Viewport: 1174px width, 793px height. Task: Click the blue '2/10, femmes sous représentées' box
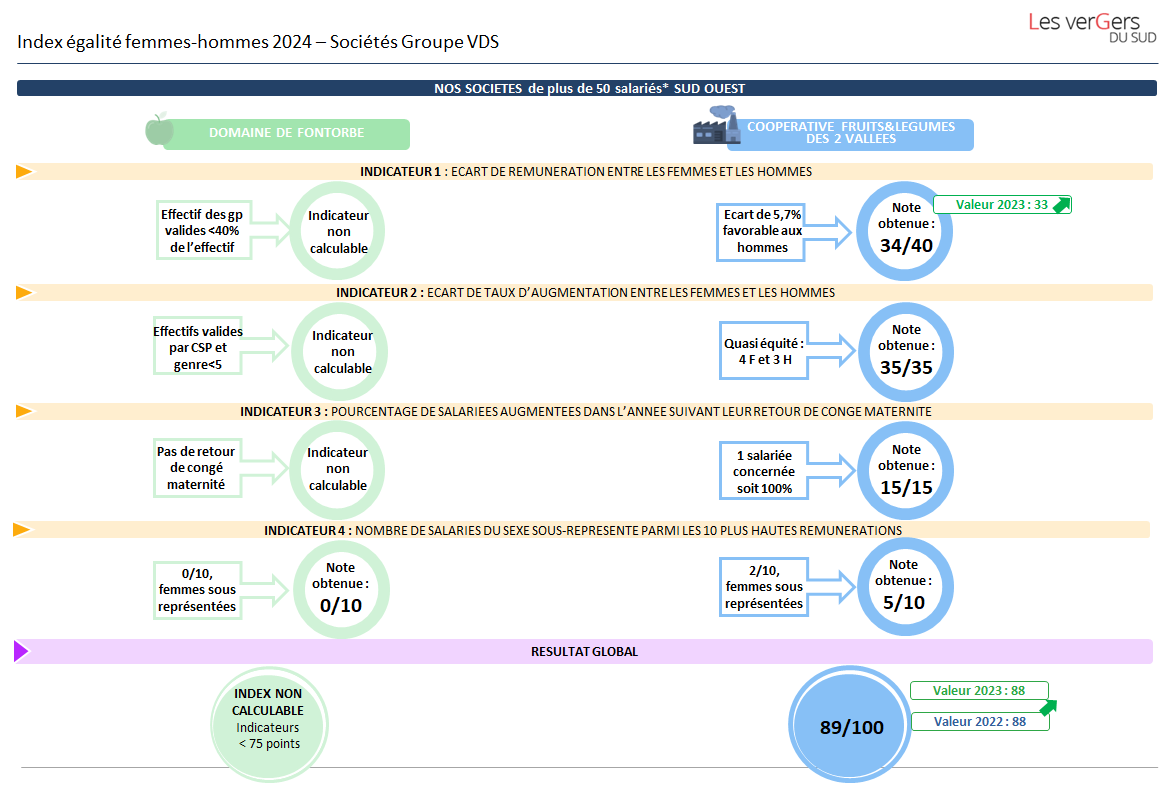pyautogui.click(x=764, y=587)
